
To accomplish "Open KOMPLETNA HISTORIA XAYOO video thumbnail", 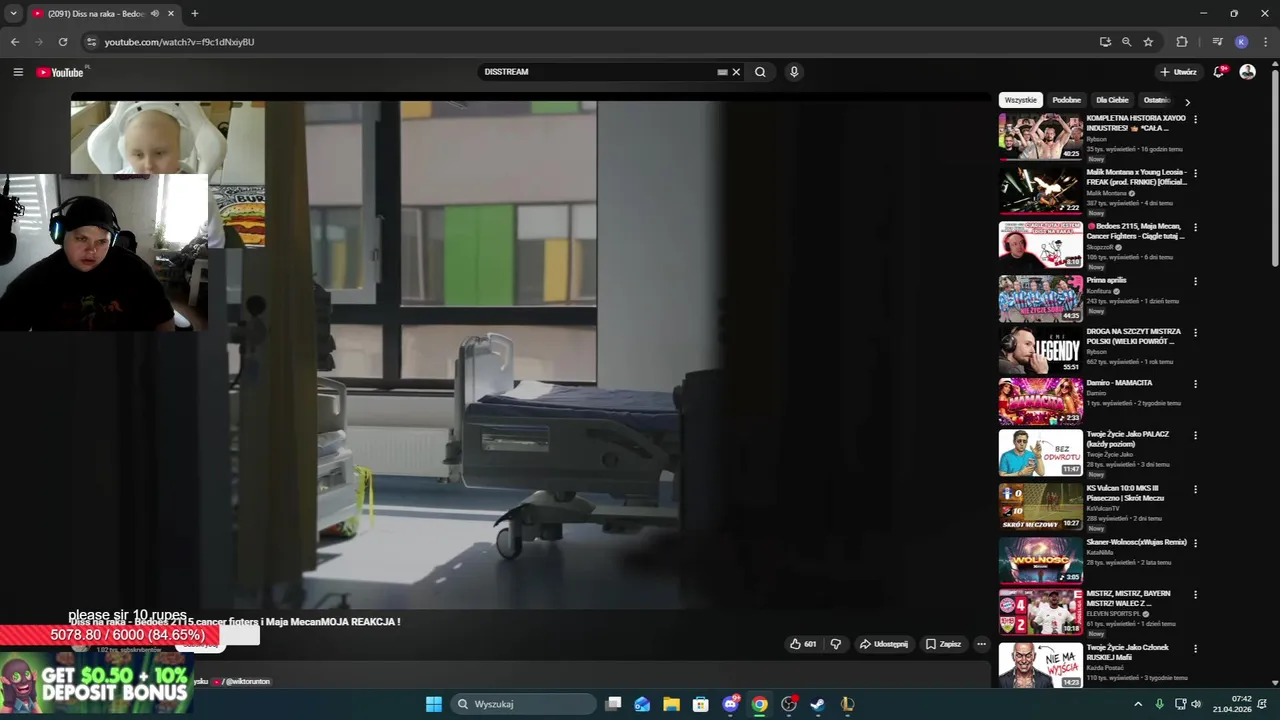I will tap(1040, 136).
